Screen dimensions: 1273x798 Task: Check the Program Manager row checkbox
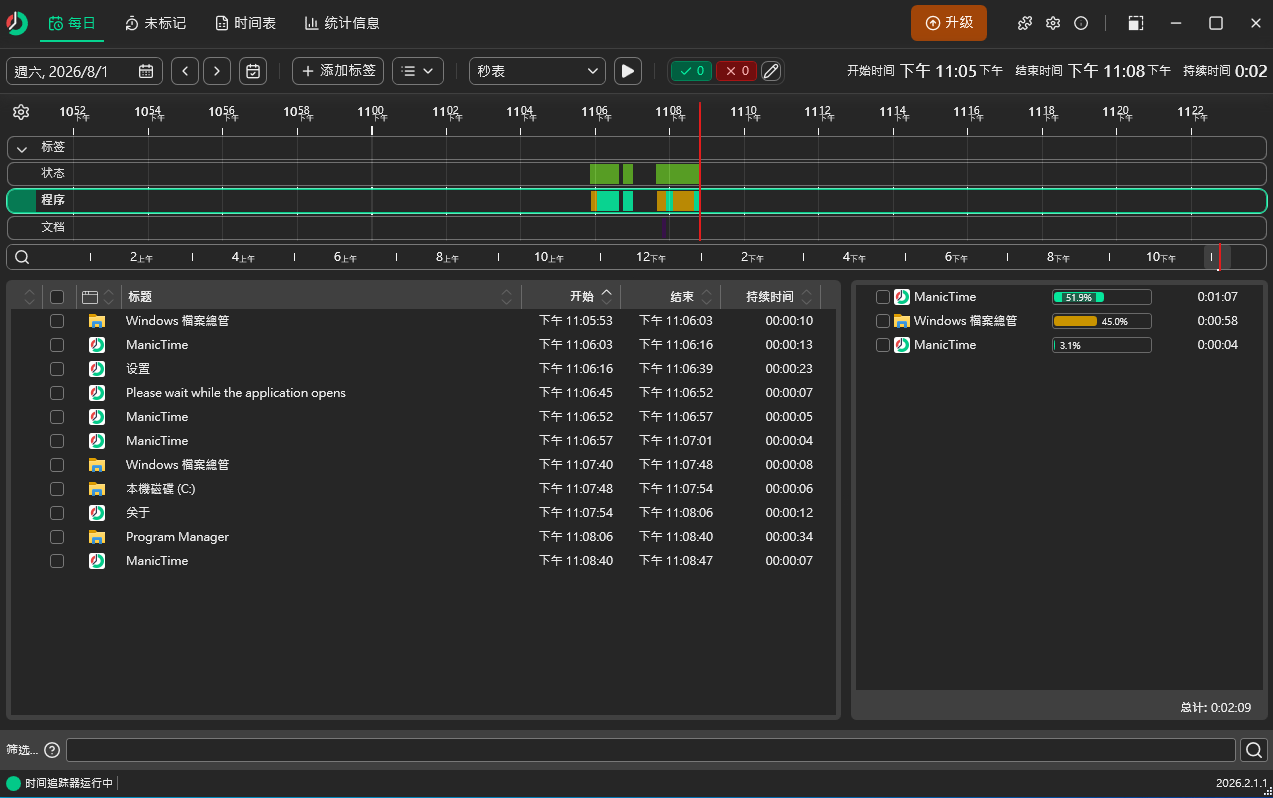click(57, 537)
